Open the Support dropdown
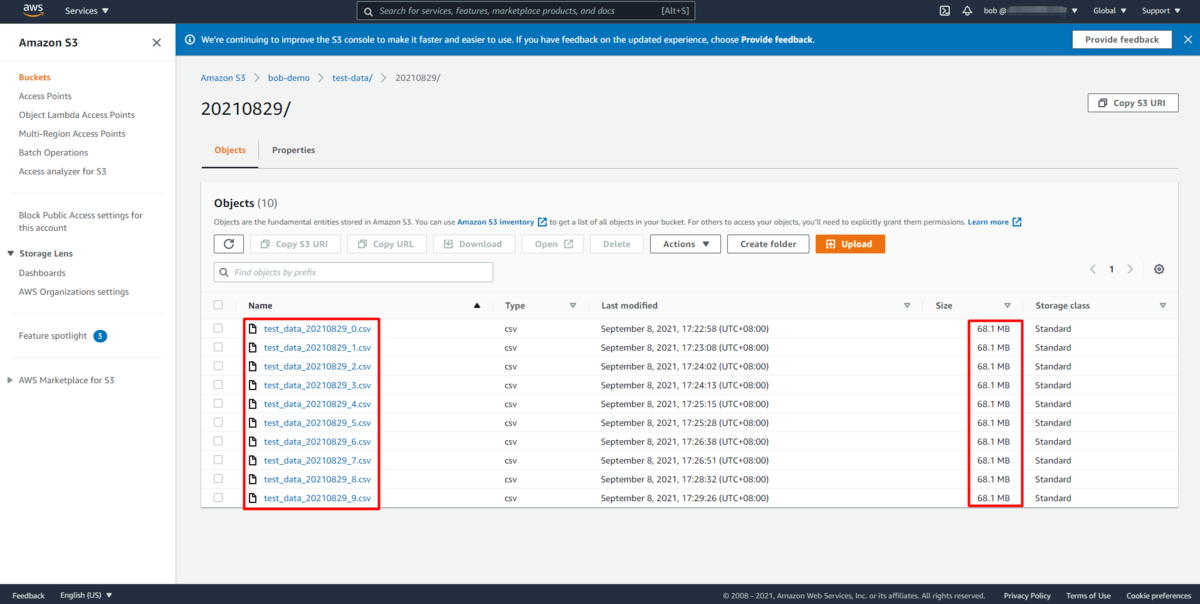Image resolution: width=1200 pixels, height=604 pixels. [1160, 11]
